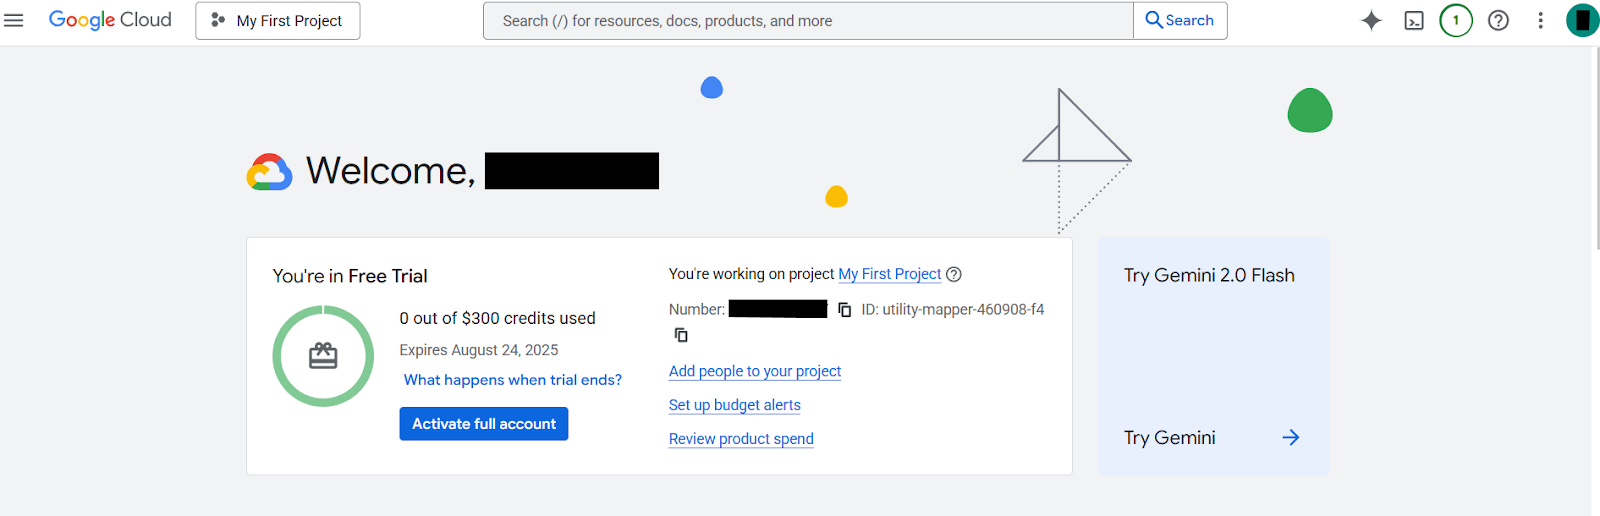Click Activate full account button

pos(484,424)
